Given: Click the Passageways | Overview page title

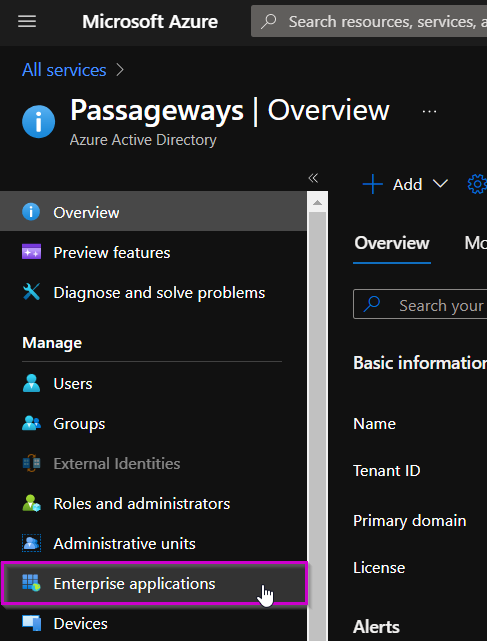Looking at the screenshot, I should pyautogui.click(x=230, y=110).
